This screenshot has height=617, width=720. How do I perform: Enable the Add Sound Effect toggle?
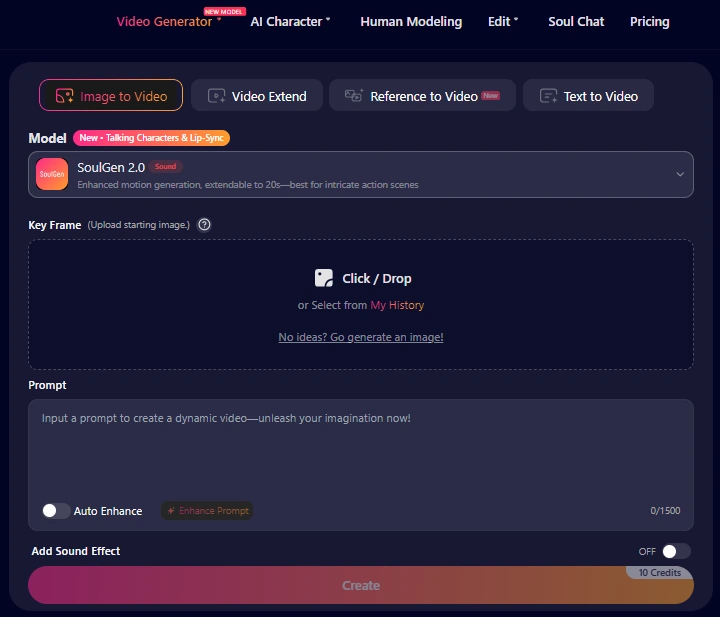click(x=676, y=551)
